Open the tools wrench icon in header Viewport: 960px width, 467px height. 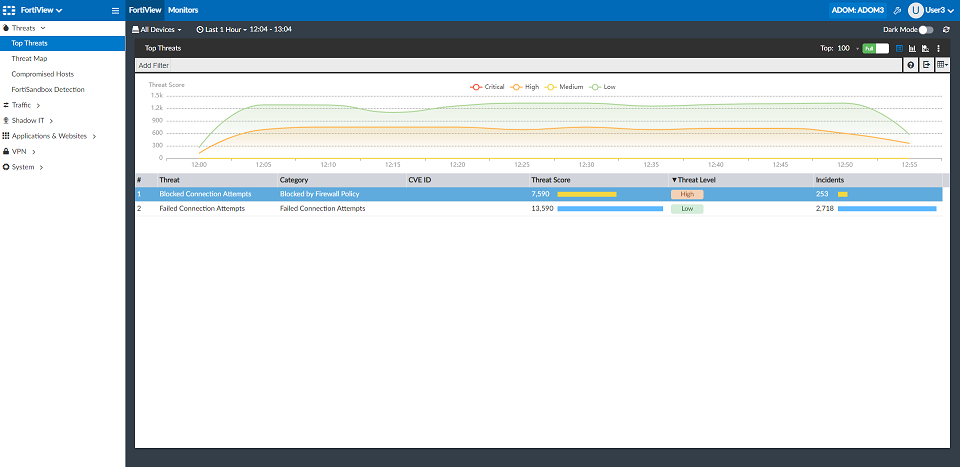897,10
